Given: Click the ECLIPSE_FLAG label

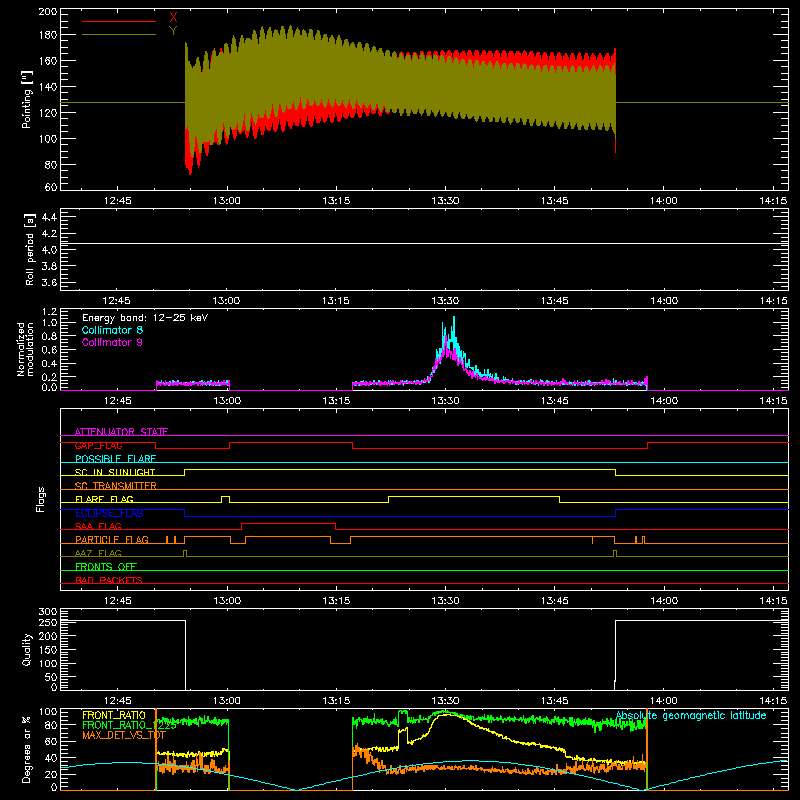Looking at the screenshot, I should coord(109,513).
